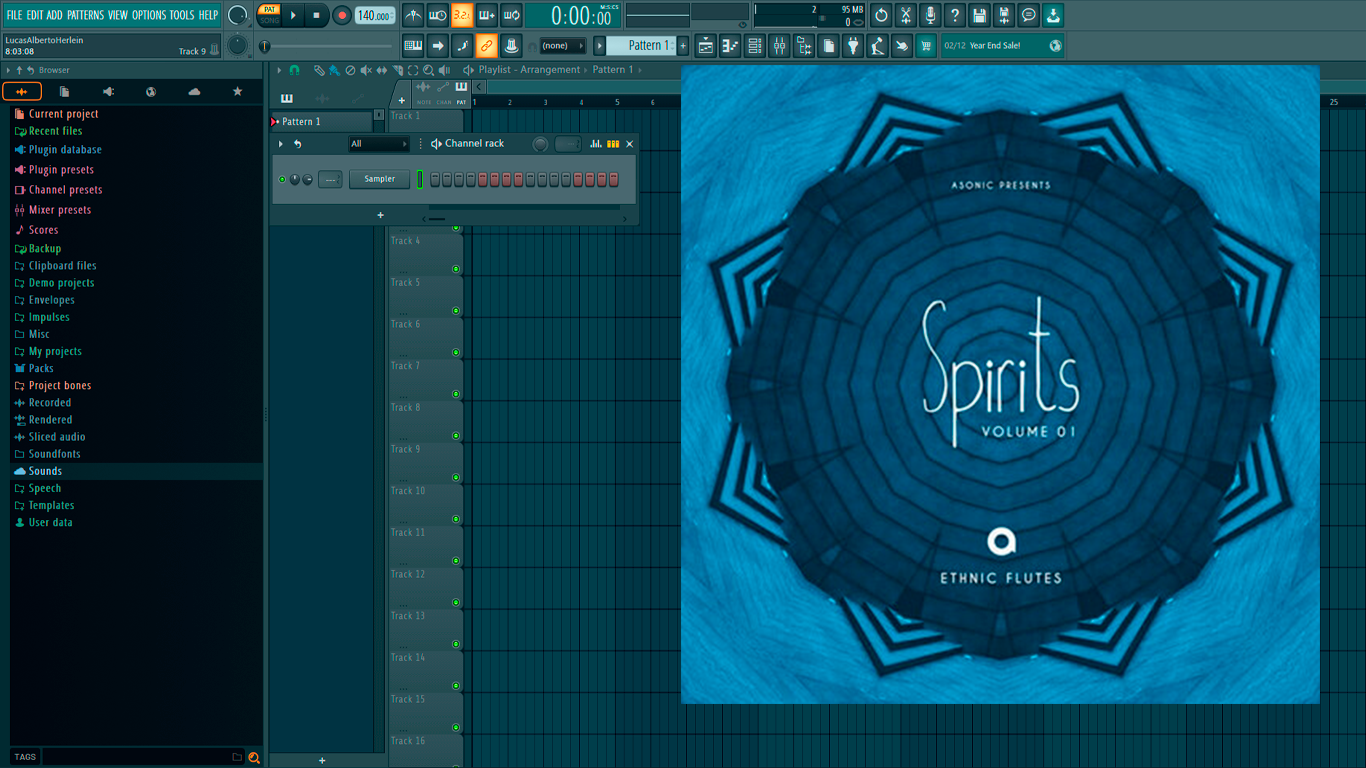The height and width of the screenshot is (768, 1366).
Task: Add a new pattern with the plus button
Action: pos(683,45)
